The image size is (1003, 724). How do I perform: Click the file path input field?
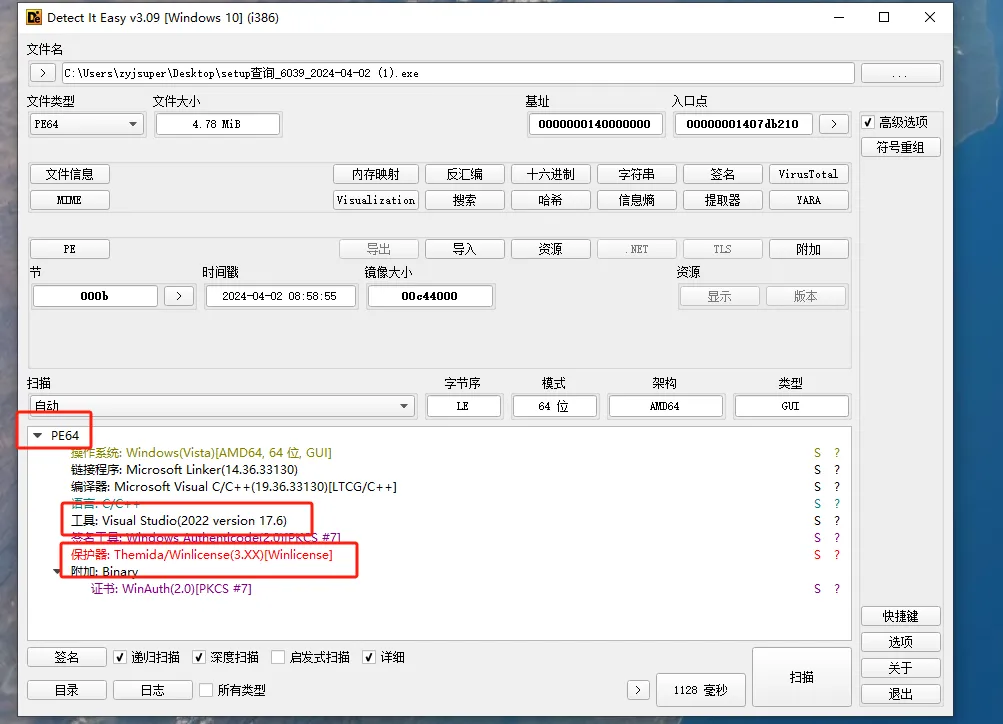tap(457, 73)
